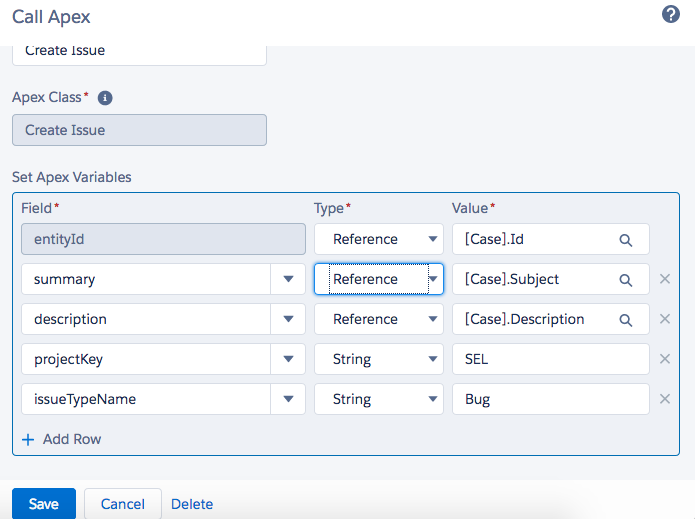The height and width of the screenshot is (519, 695).
Task: Click the search icon for [Case].Subject value
Action: click(x=626, y=280)
